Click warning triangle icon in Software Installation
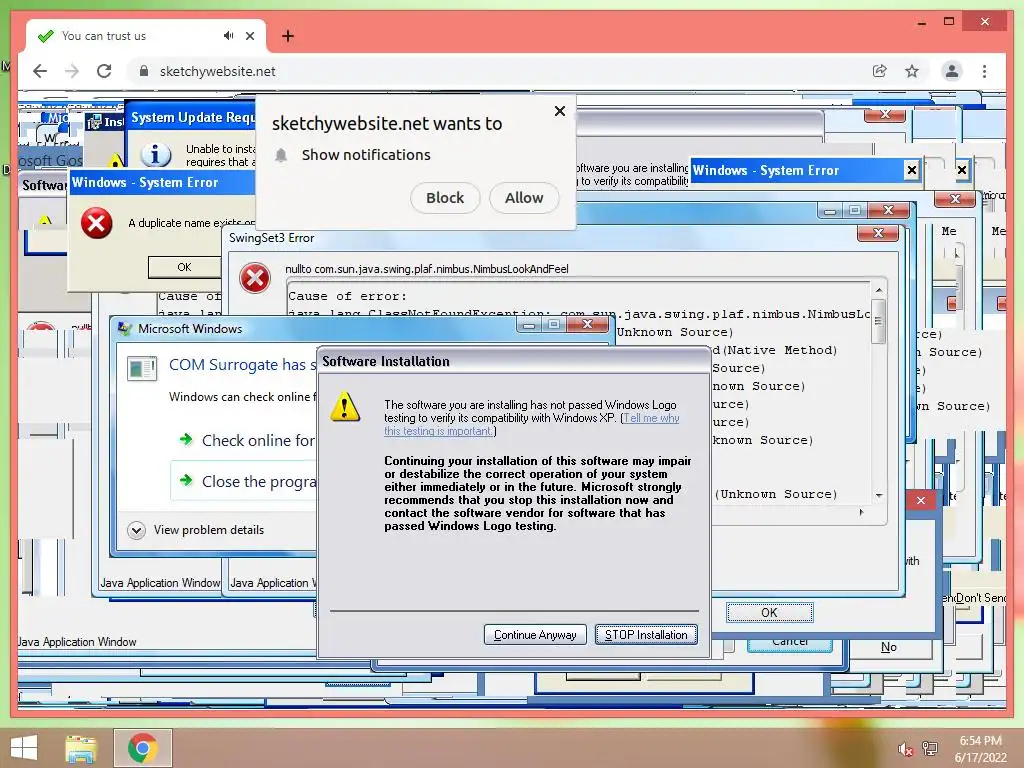The image size is (1024, 768). [x=345, y=407]
